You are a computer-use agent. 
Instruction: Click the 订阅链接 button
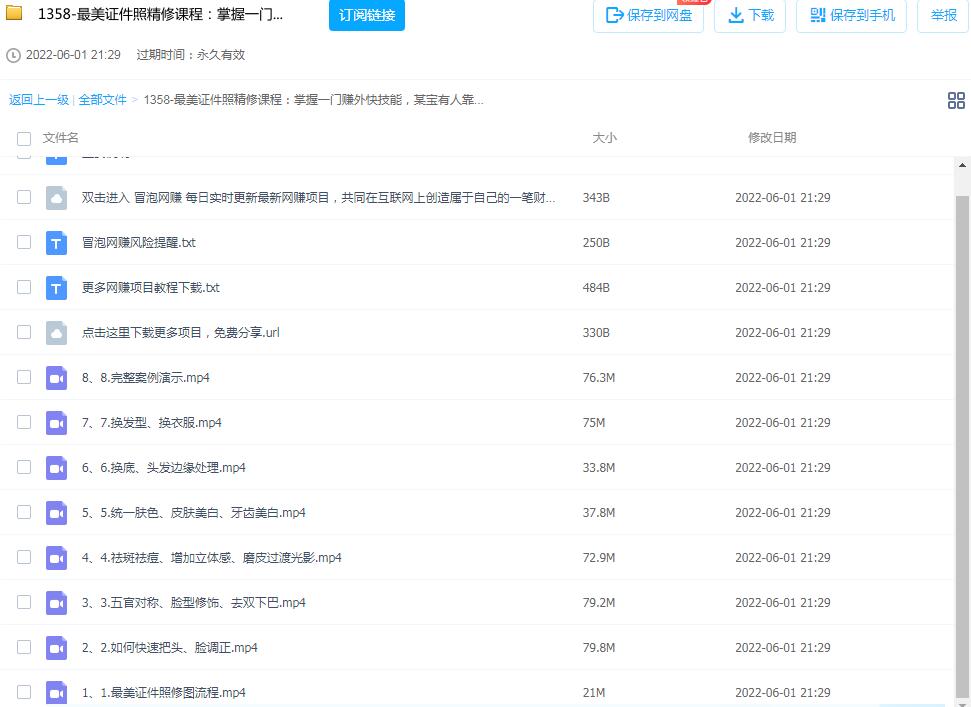click(x=367, y=15)
